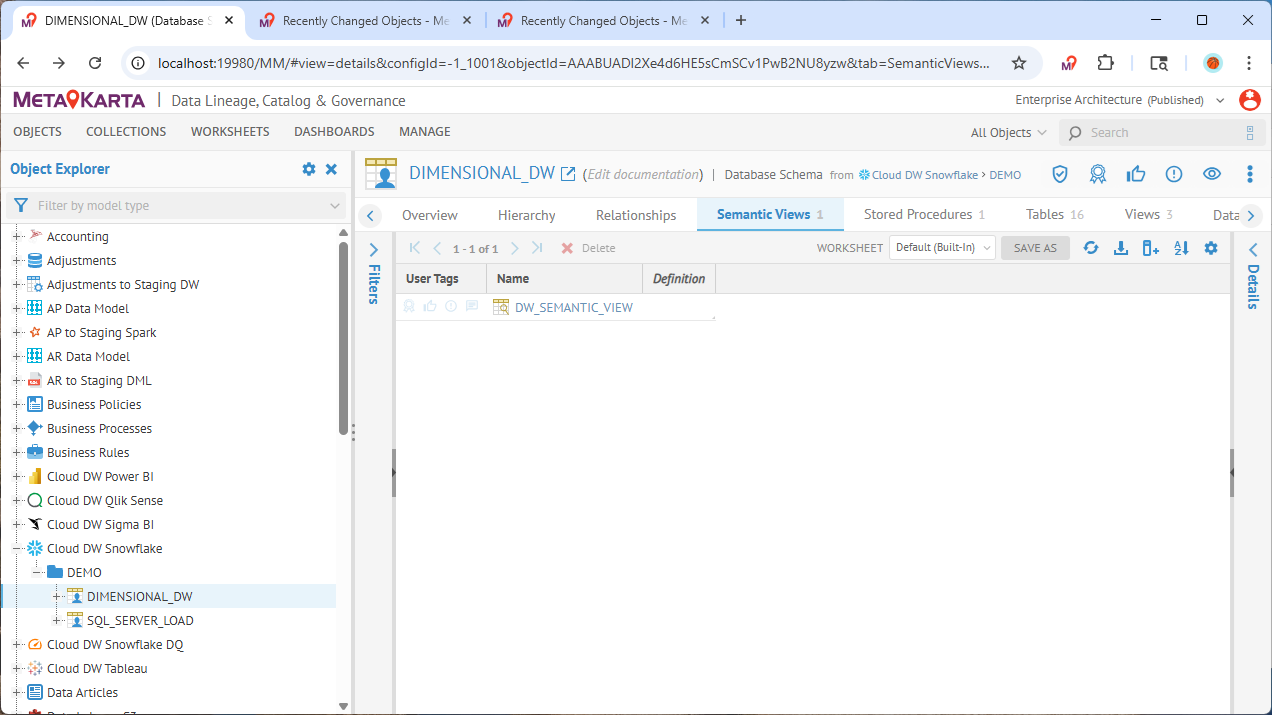
Task: Open the DASHBOARDS menu
Action: (334, 132)
